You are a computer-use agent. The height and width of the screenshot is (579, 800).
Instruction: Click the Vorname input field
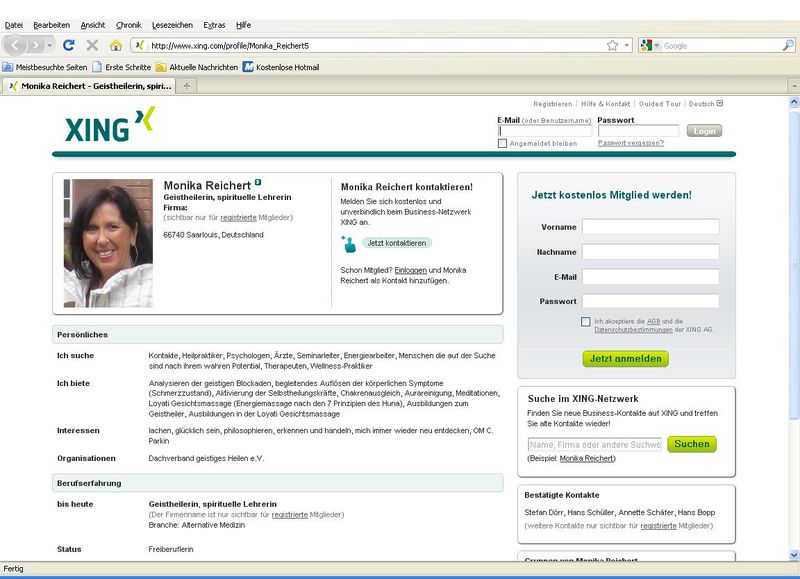coord(650,227)
